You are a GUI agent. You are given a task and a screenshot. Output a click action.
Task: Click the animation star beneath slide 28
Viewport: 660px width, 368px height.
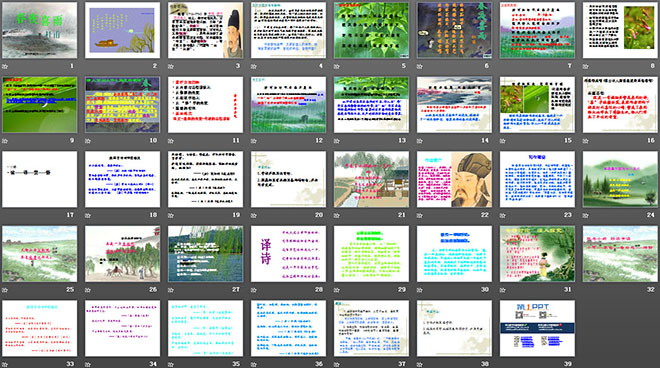[254, 290]
